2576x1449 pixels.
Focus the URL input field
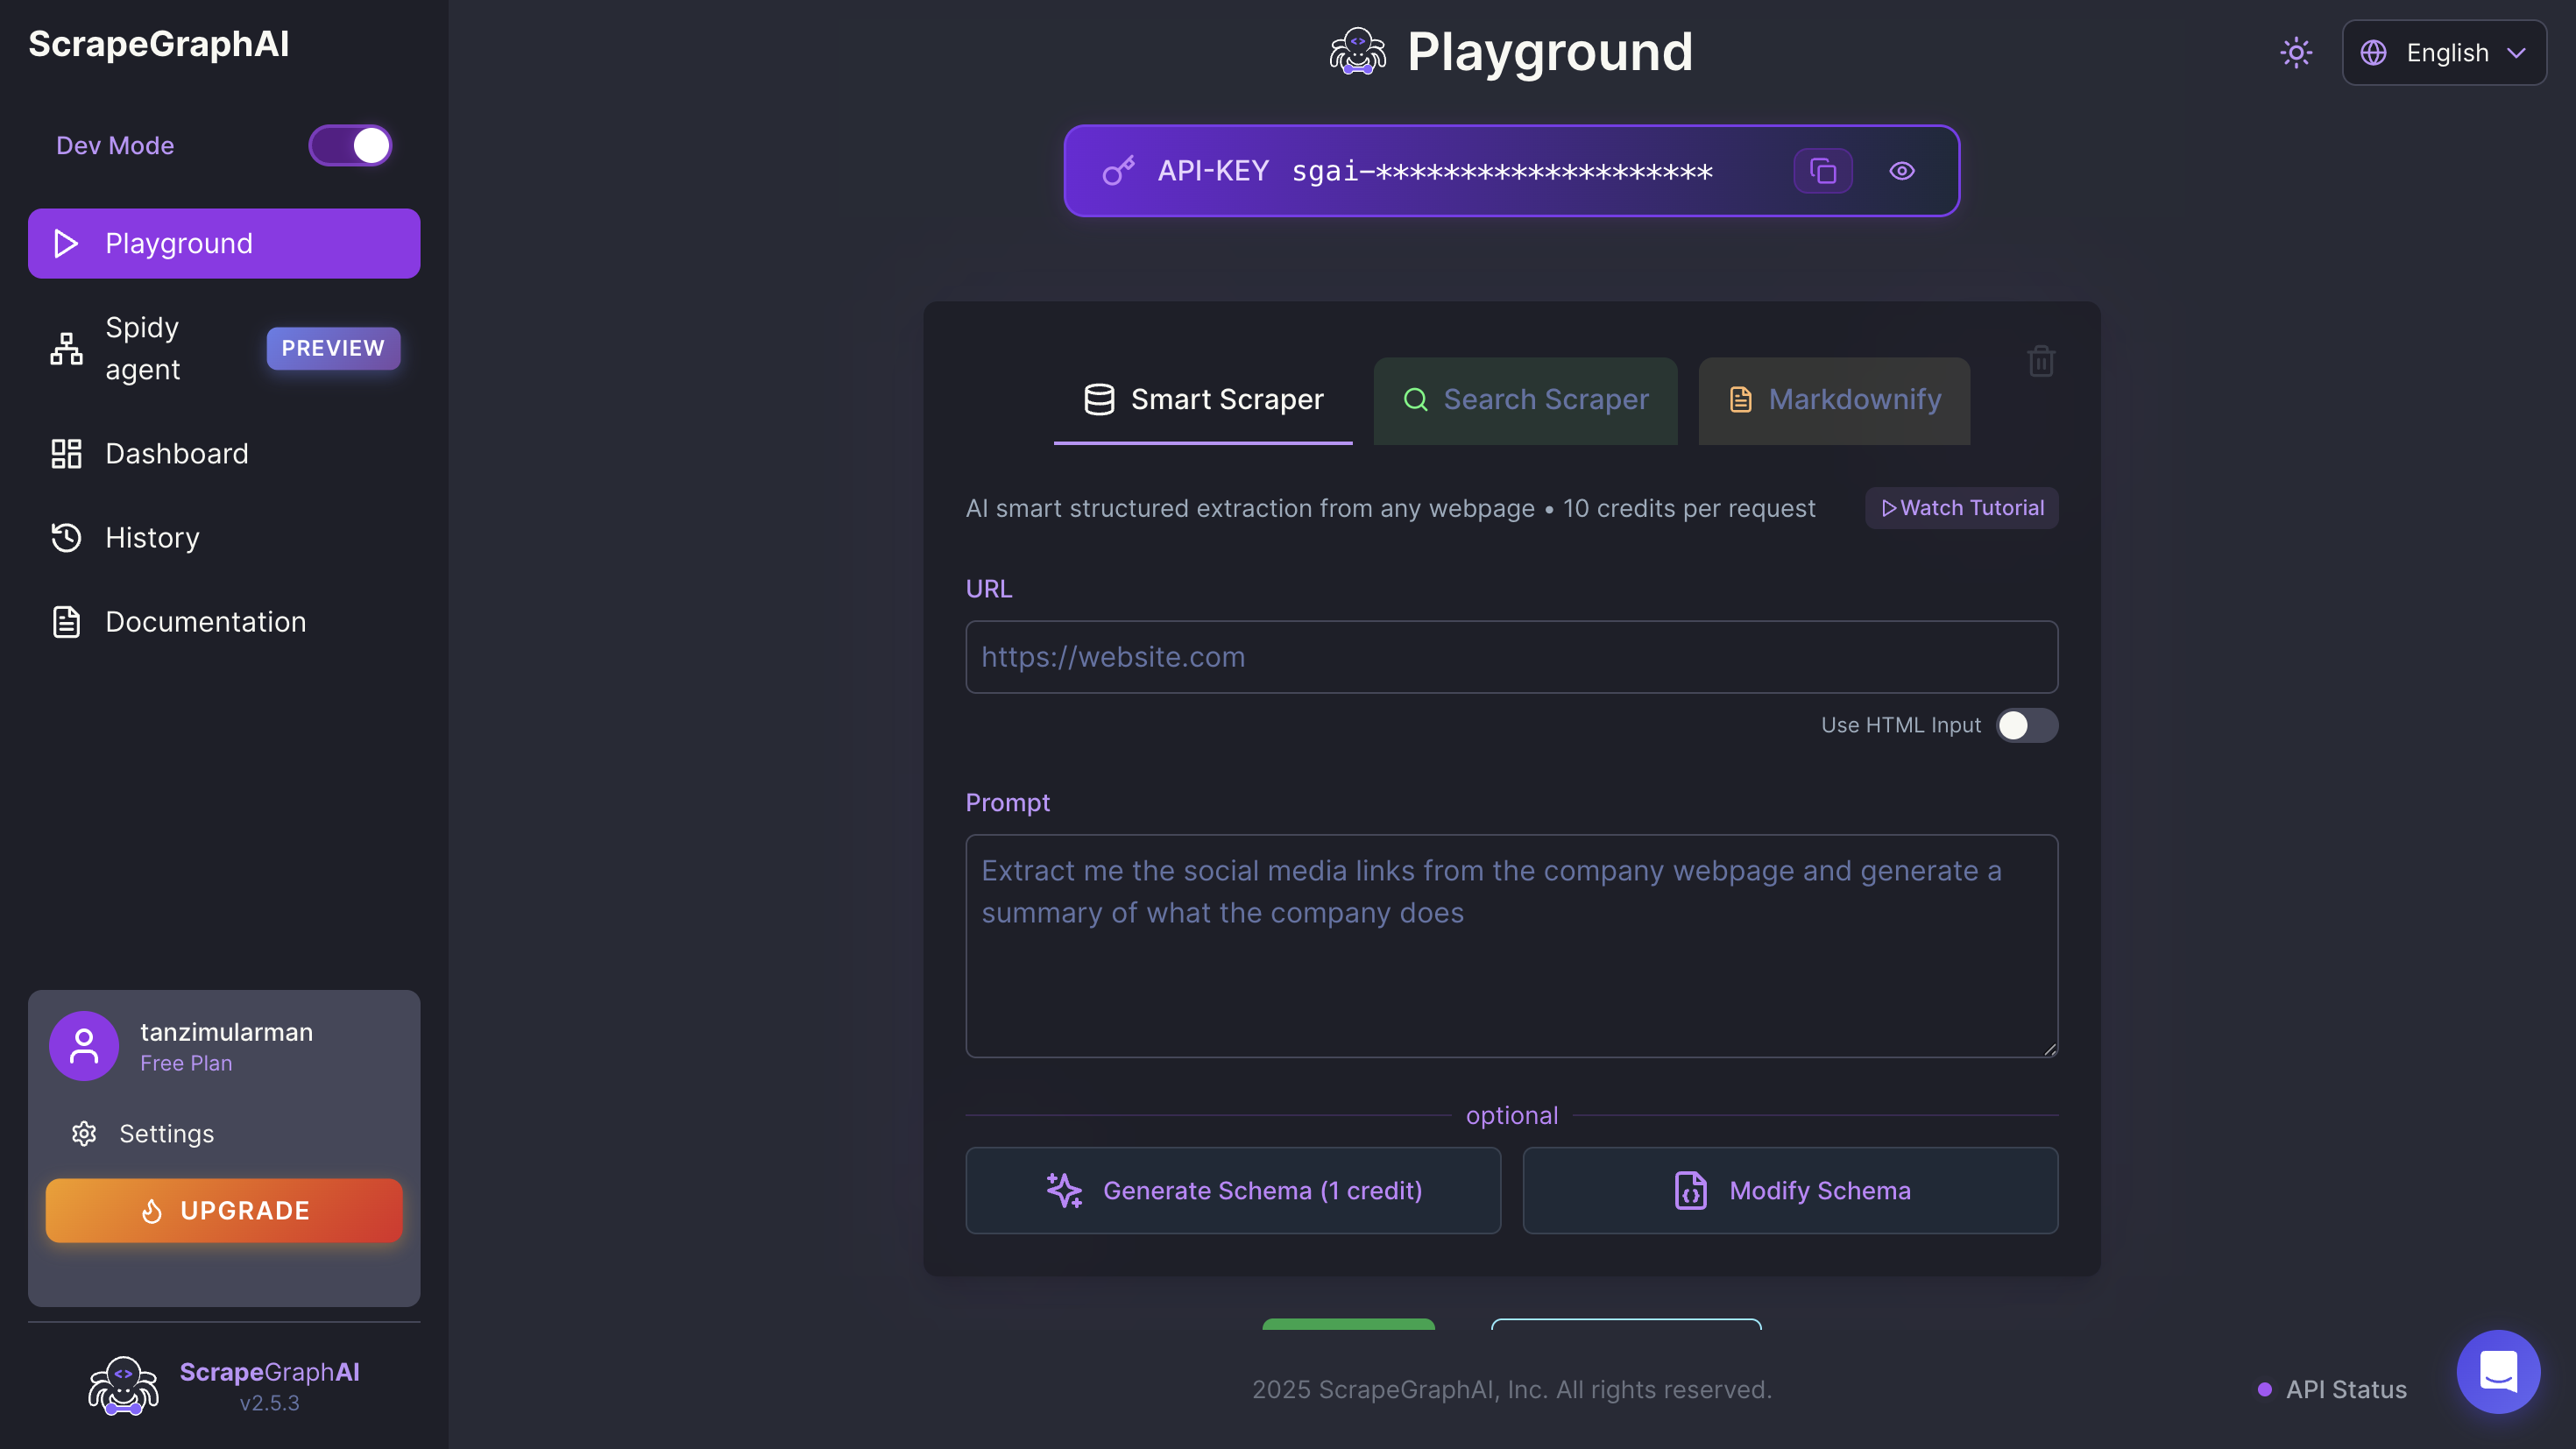point(1511,657)
